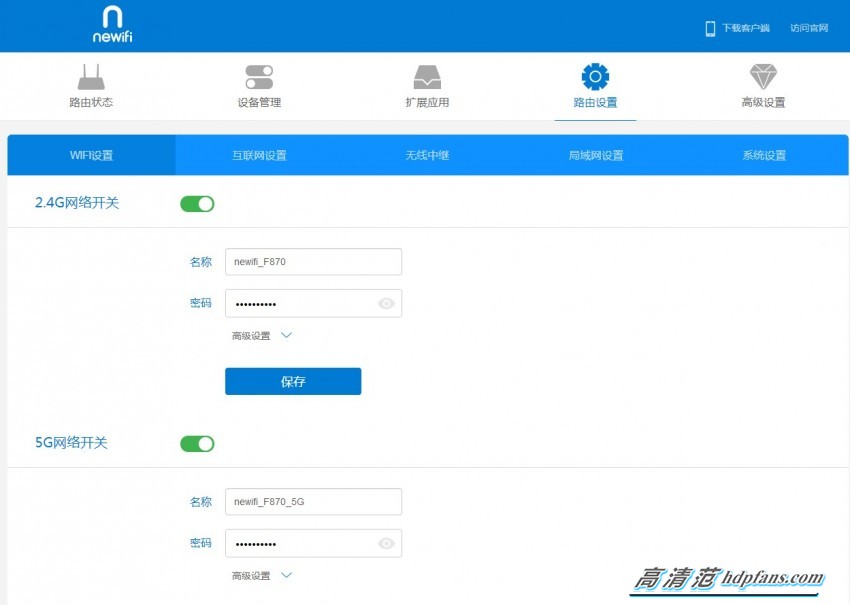Image resolution: width=850 pixels, height=605 pixels.
Task: Click the 保存 button for 2.4G settings
Action: [293, 382]
